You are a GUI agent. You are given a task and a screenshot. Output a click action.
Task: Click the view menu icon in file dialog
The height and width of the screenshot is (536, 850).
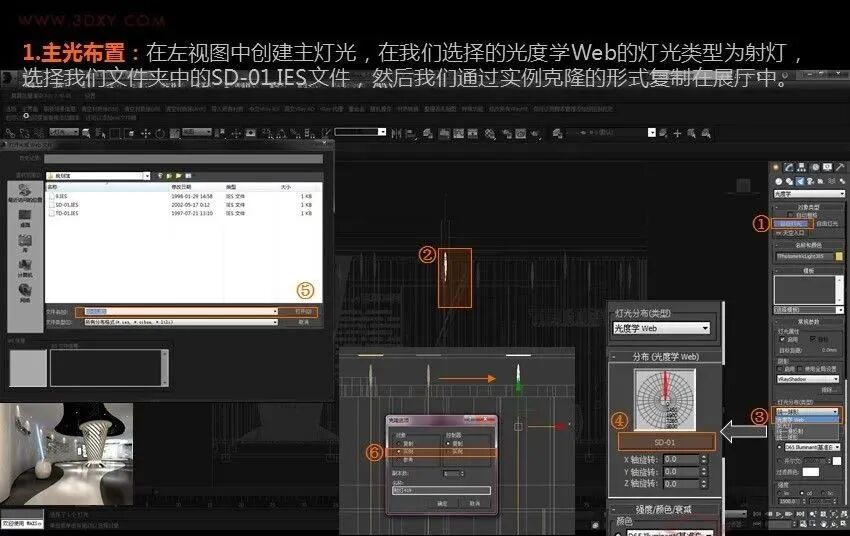[x=188, y=176]
